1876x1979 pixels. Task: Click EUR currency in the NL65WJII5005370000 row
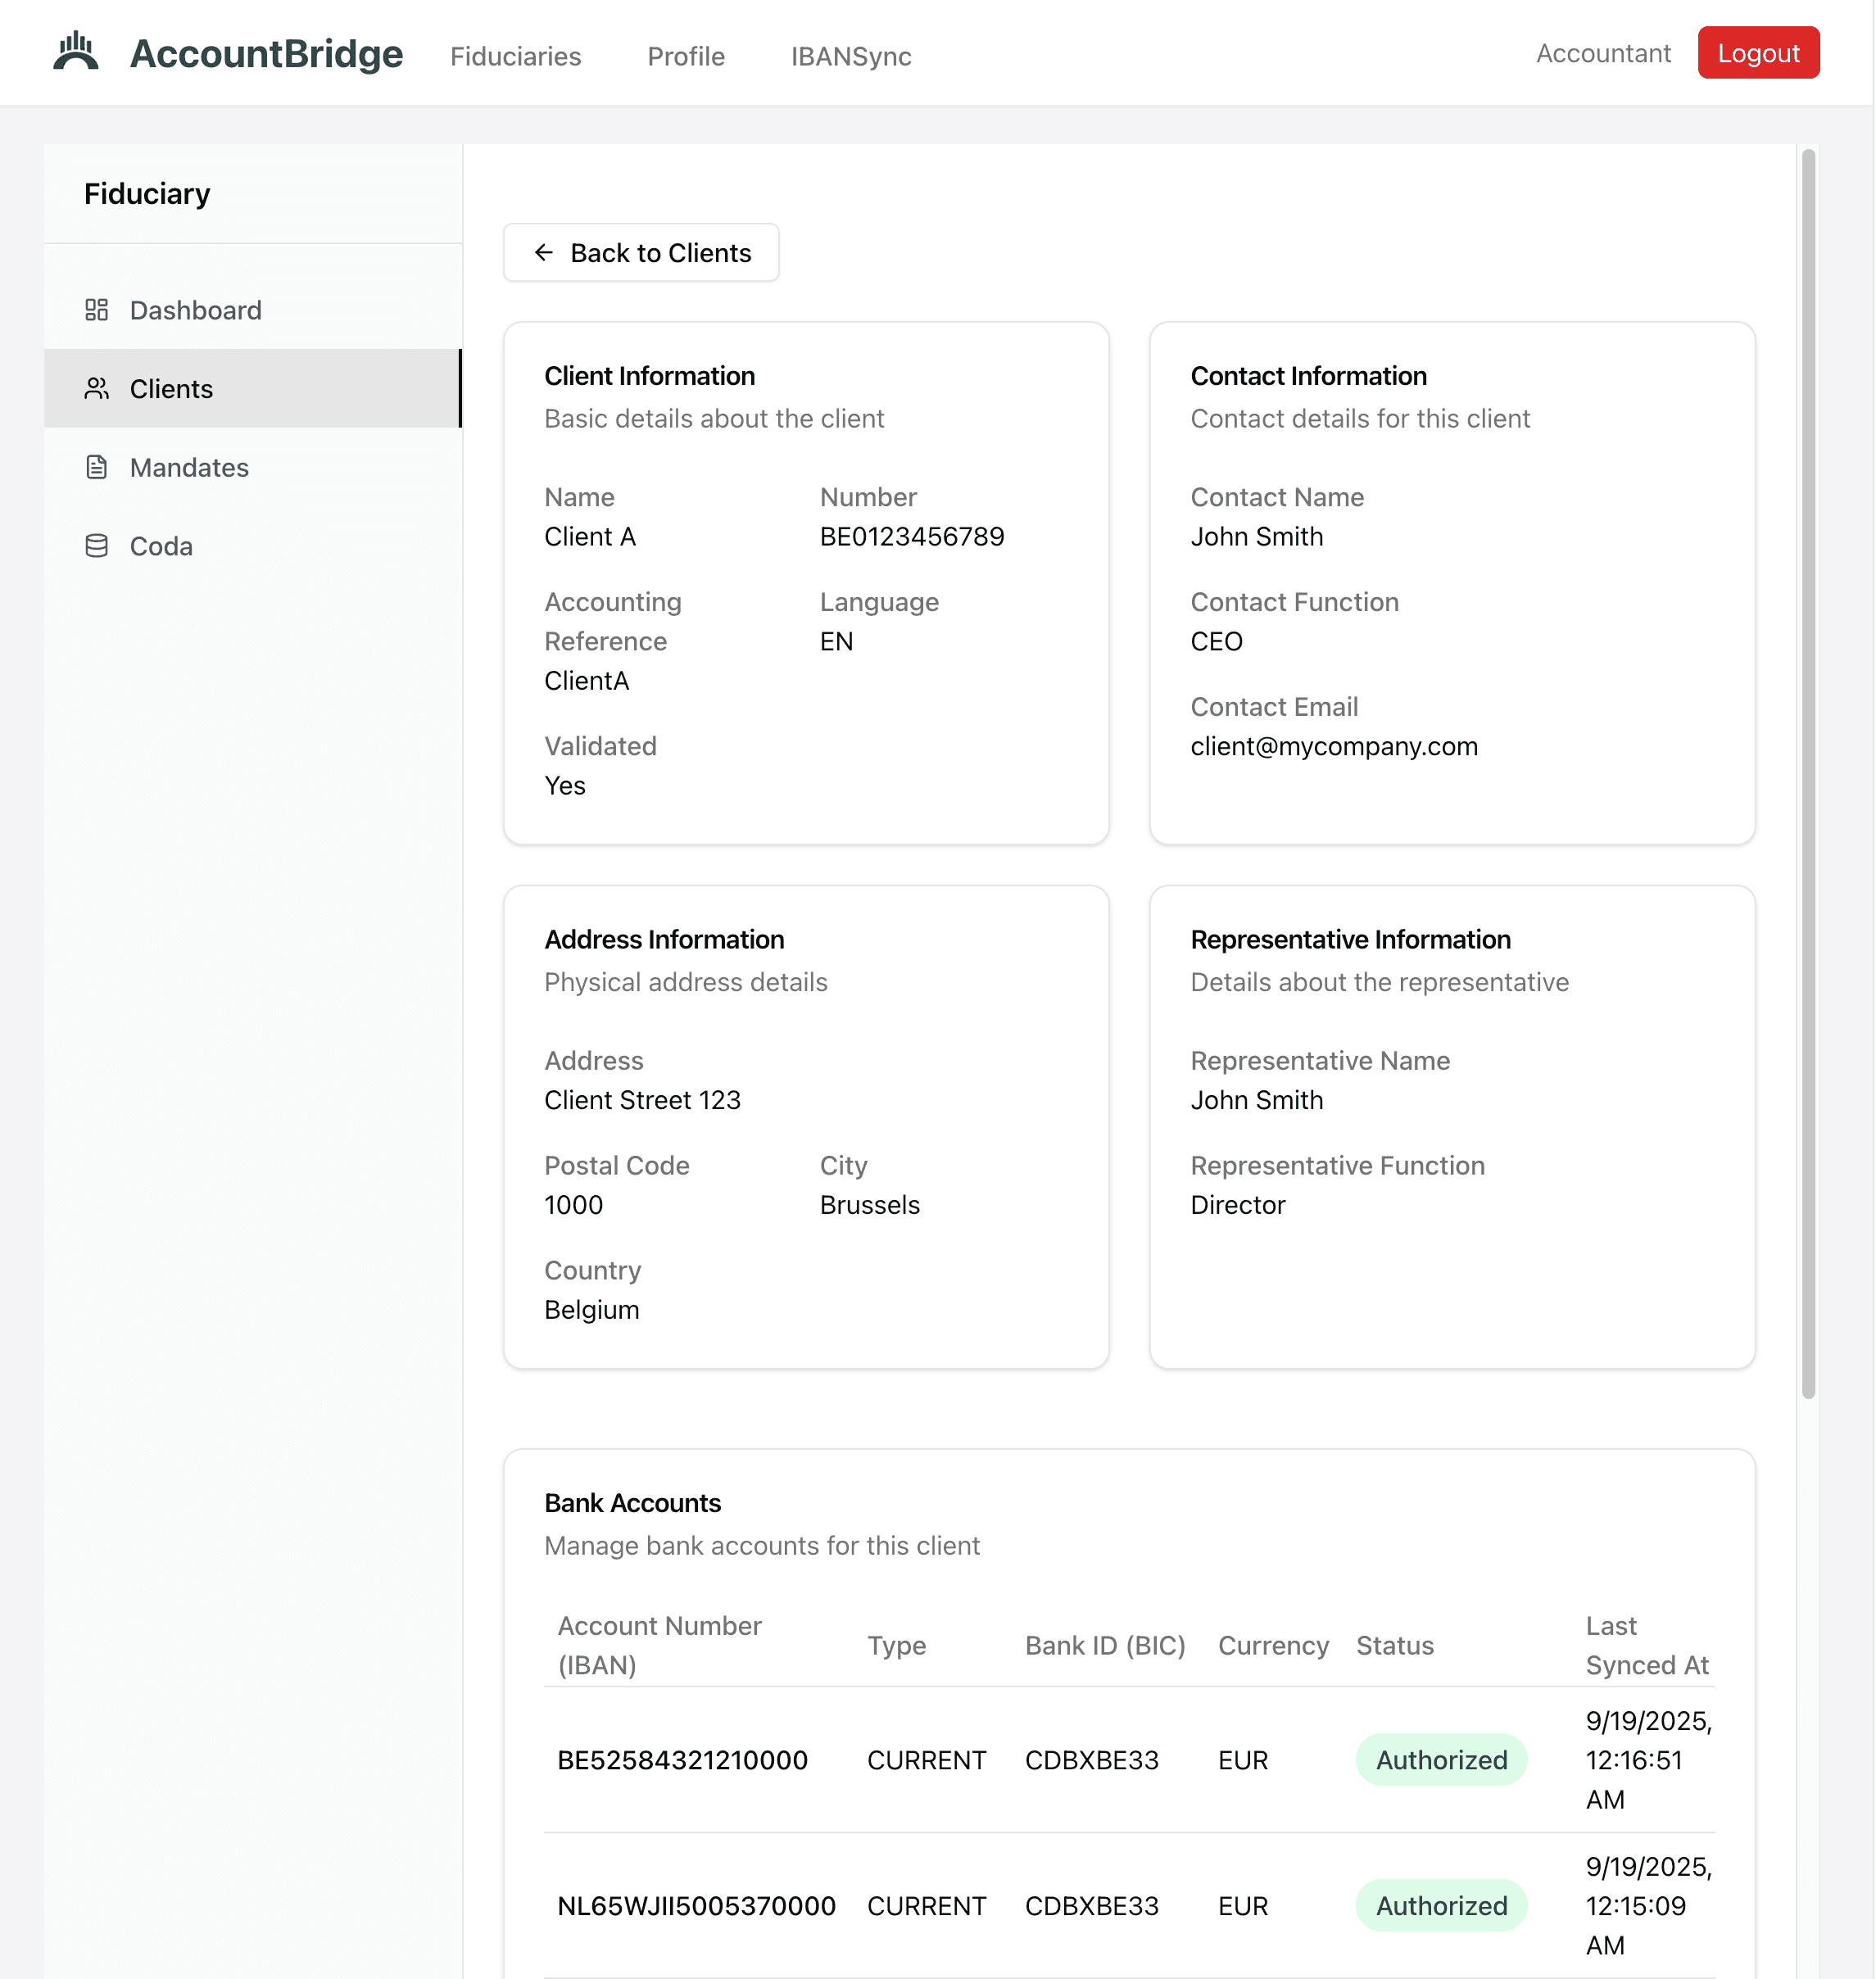coord(1242,1906)
